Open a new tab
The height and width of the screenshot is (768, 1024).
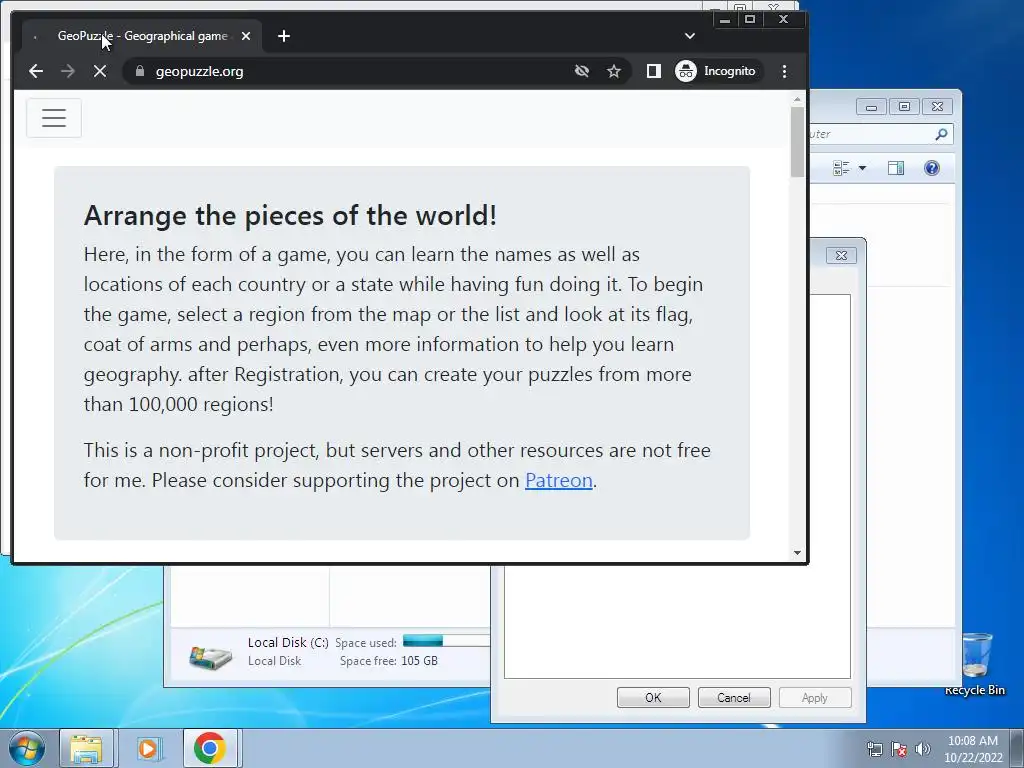tap(283, 36)
